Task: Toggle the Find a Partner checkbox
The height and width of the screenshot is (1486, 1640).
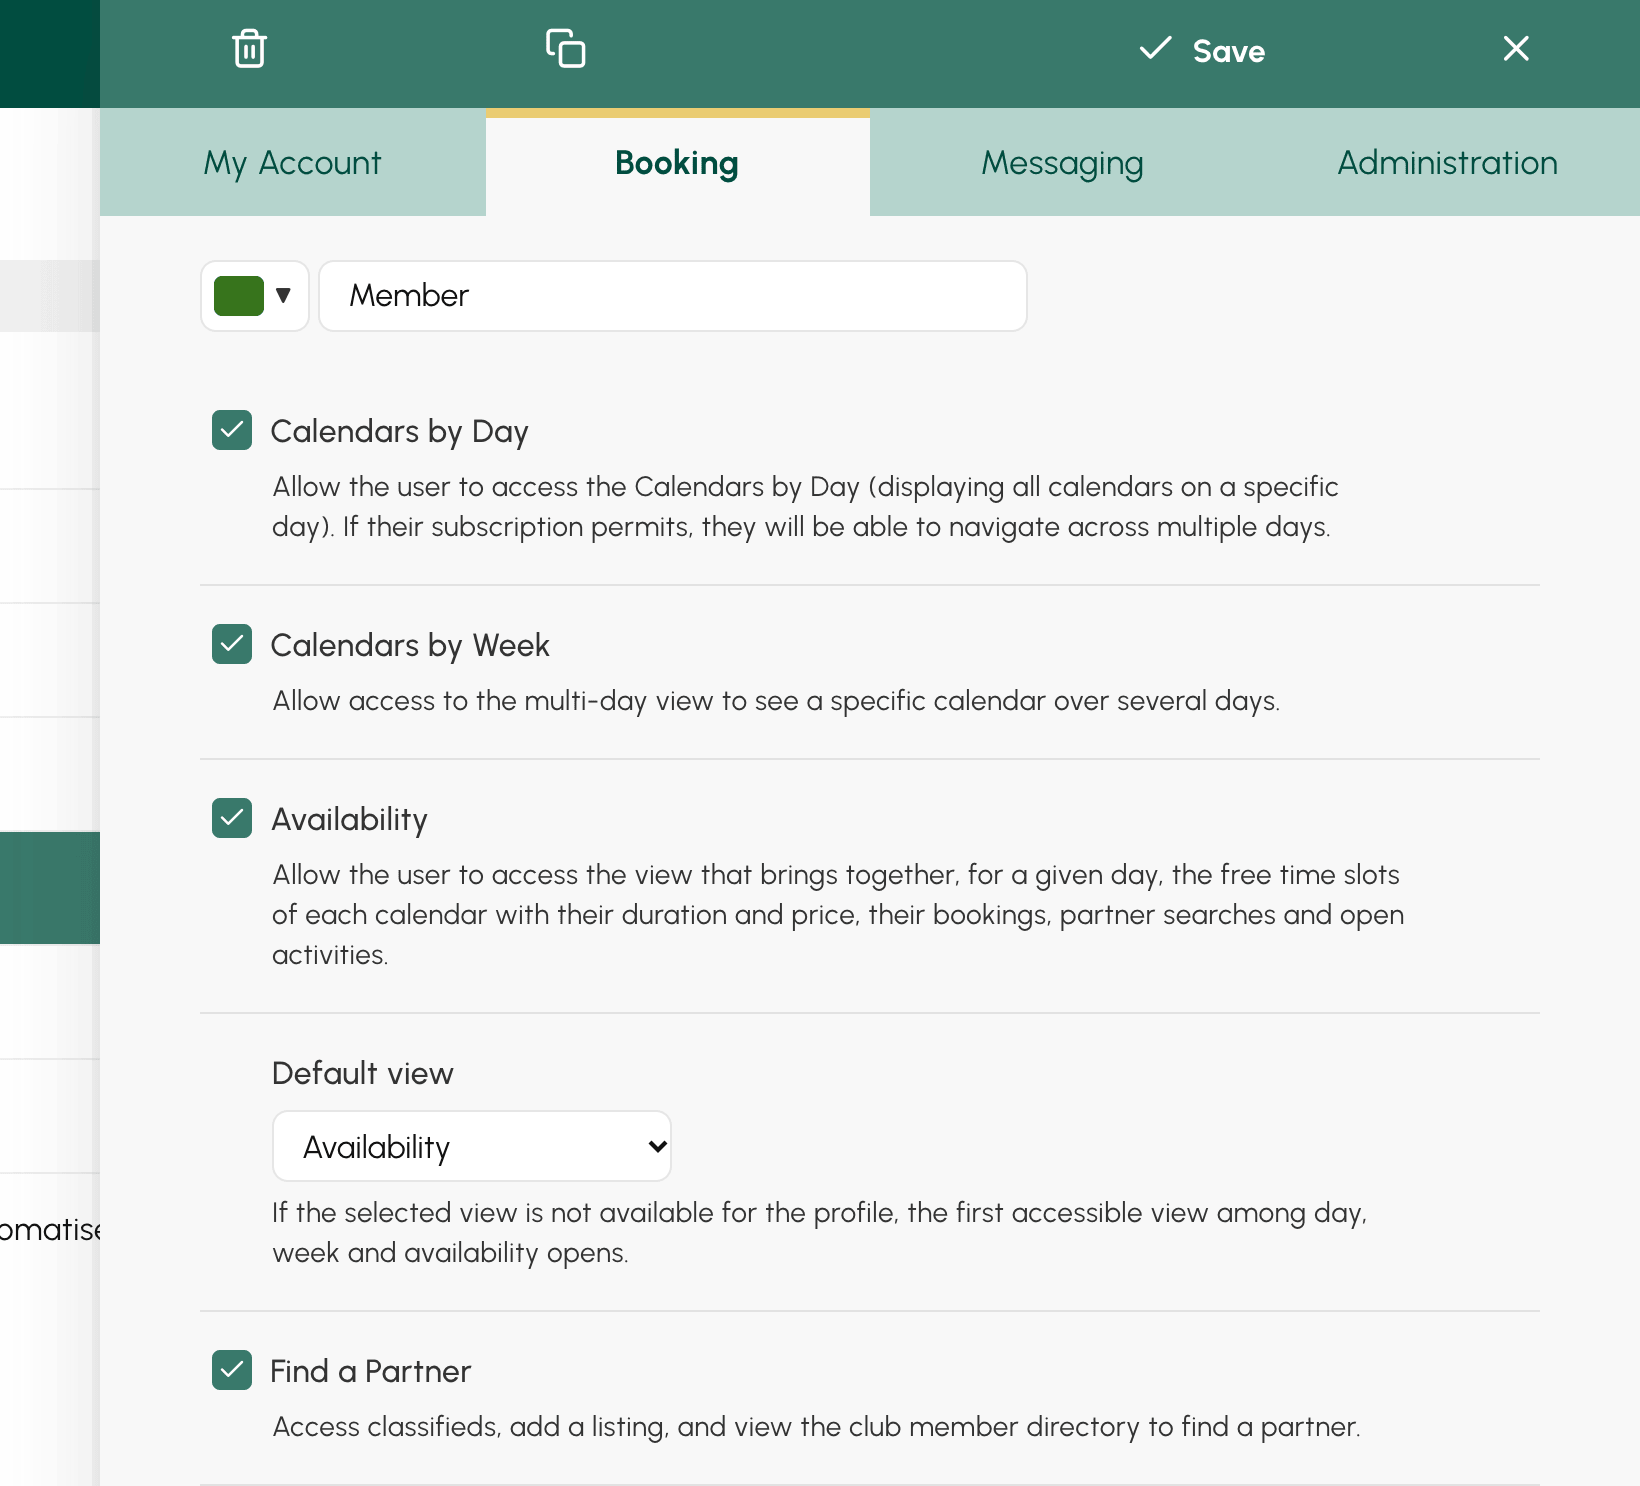Action: [232, 1370]
